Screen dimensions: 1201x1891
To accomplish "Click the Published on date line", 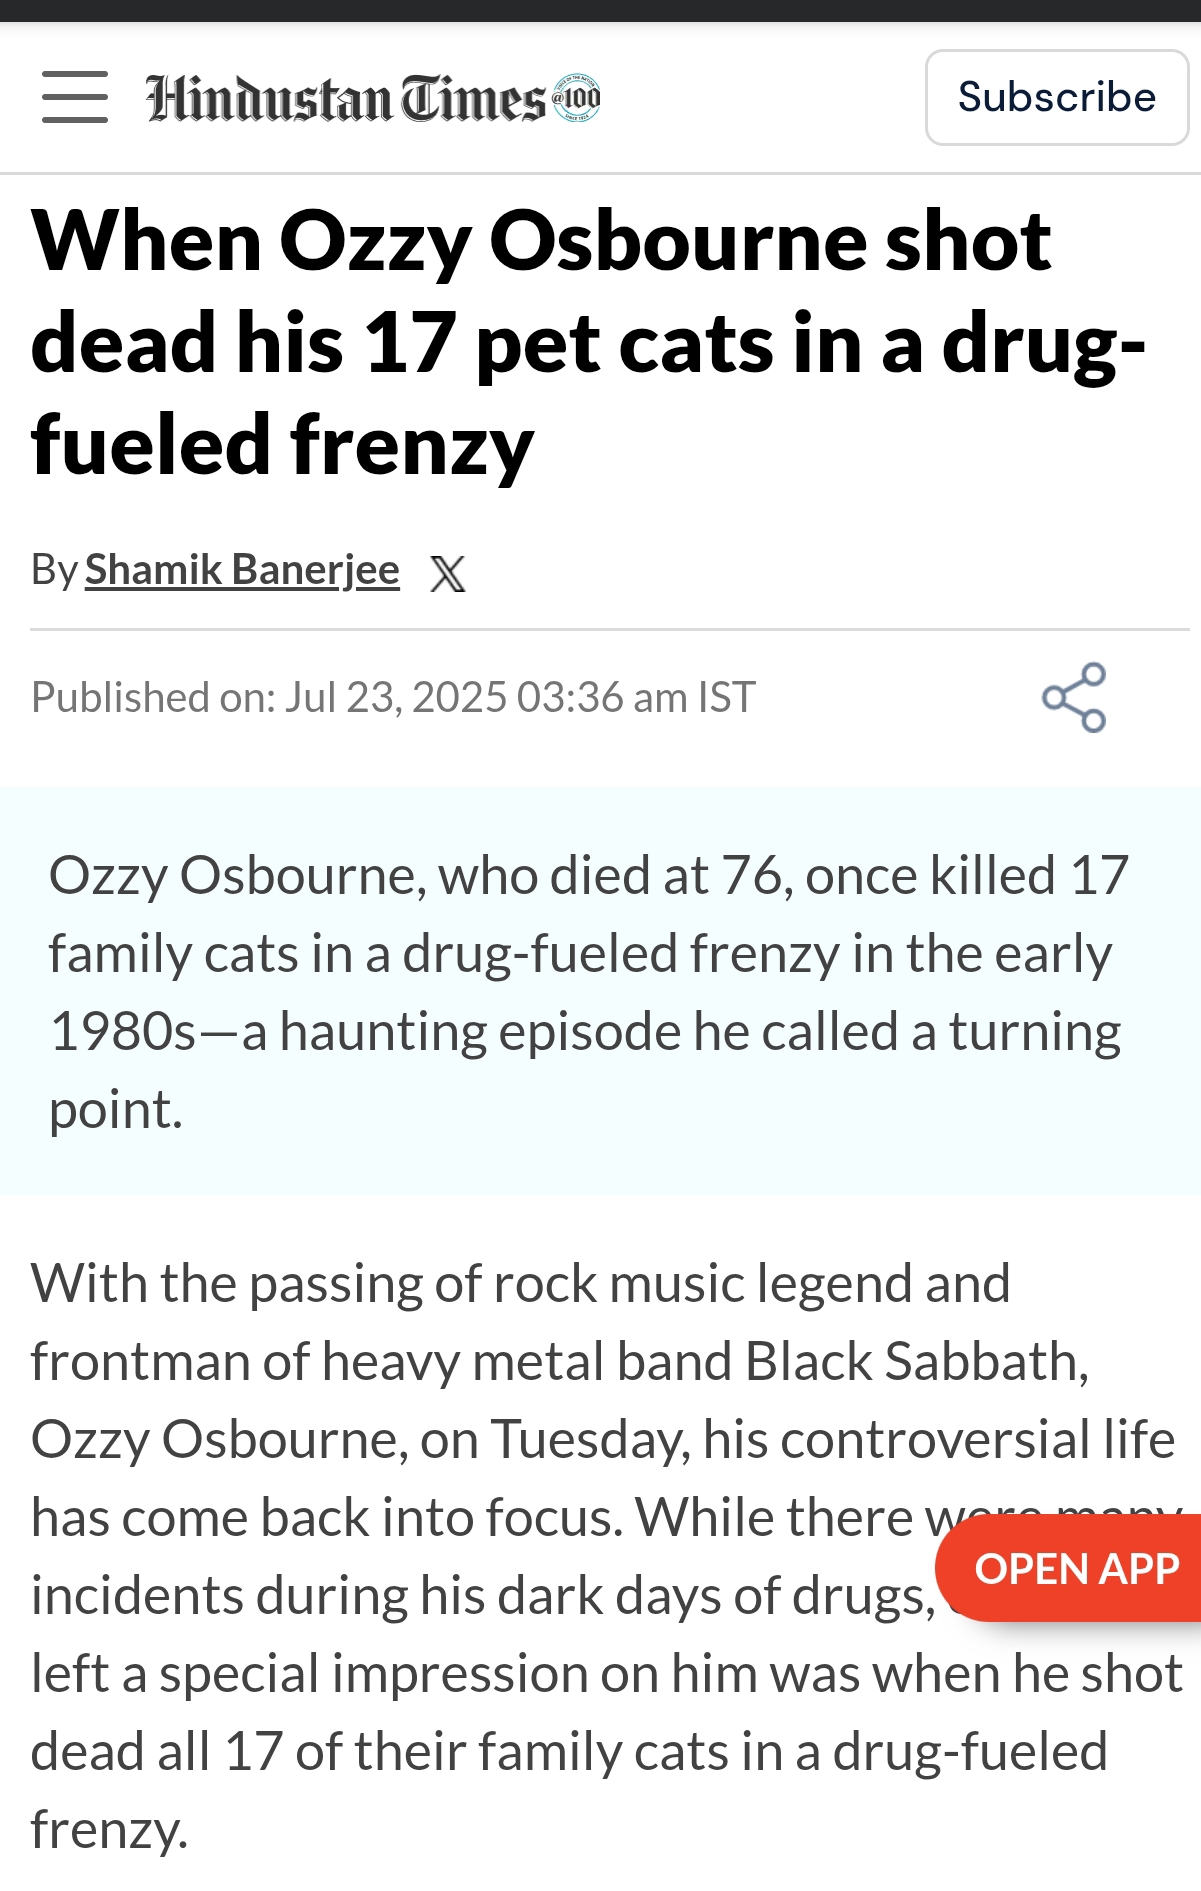I will (393, 697).
